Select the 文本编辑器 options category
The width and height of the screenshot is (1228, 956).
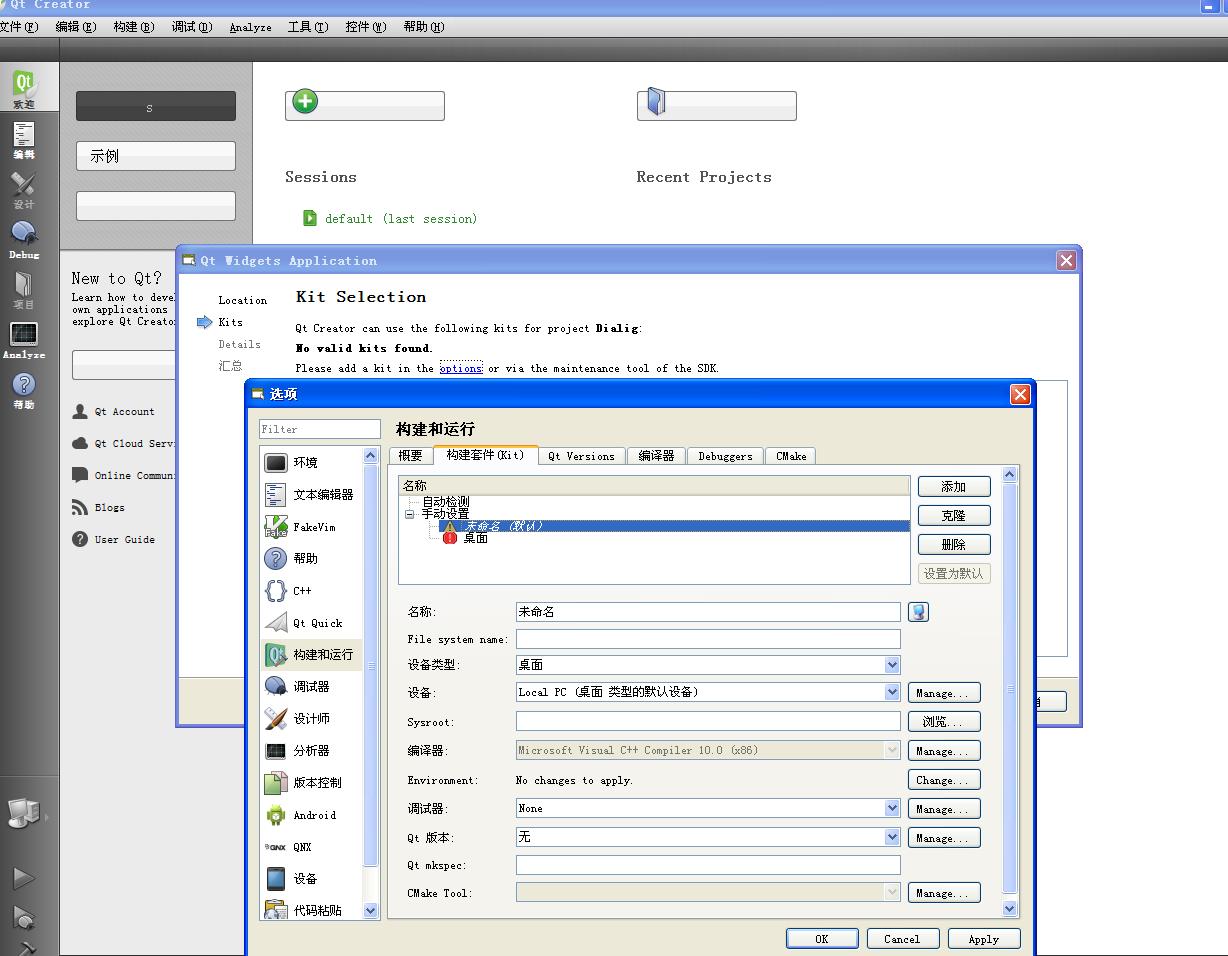(x=311, y=494)
